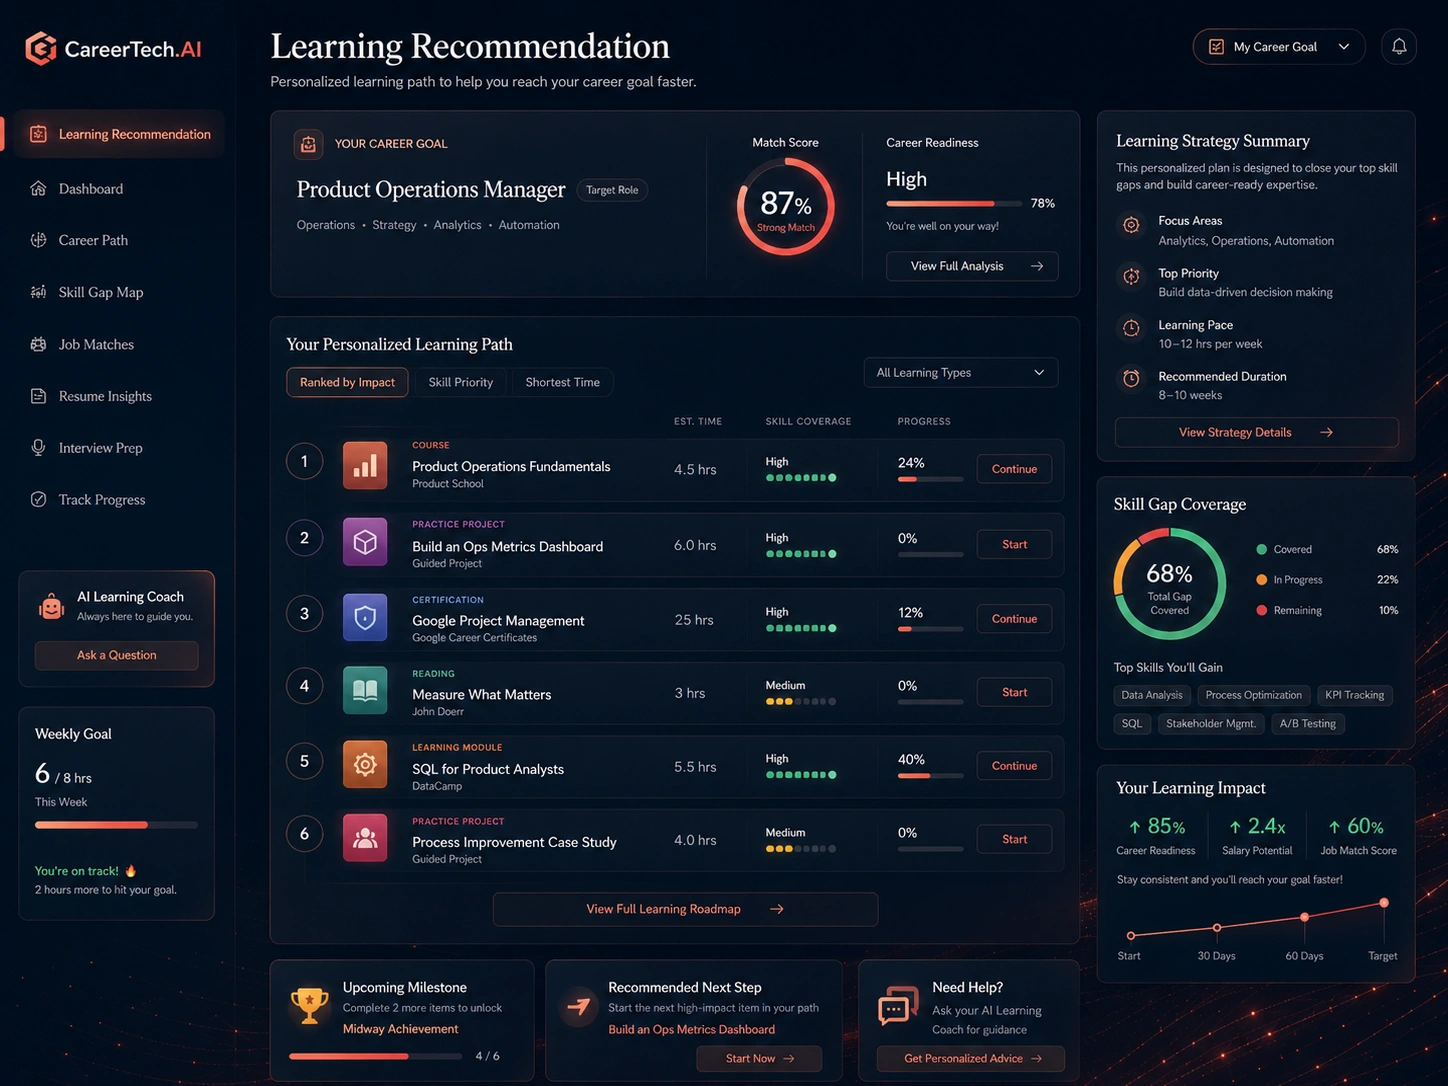This screenshot has height=1086, width=1448.
Task: Click the green Covered legend dot
Action: coord(1262,549)
